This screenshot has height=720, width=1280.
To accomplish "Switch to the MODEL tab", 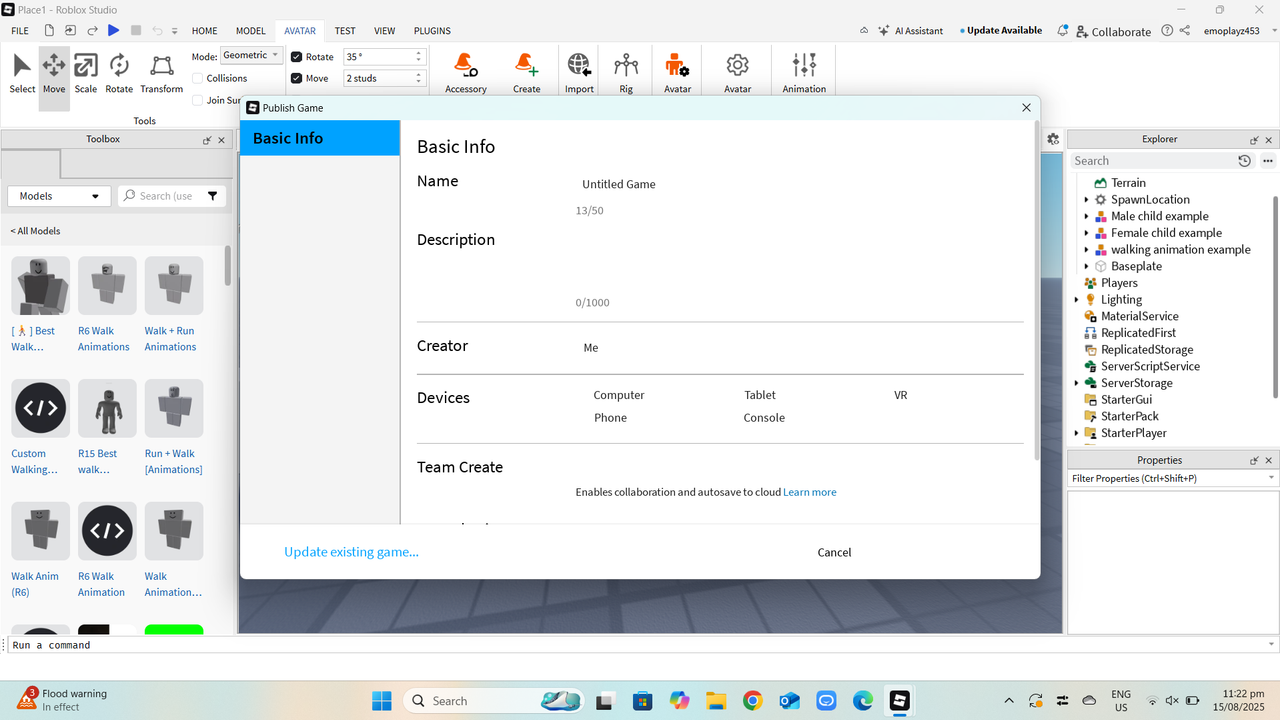I will pyautogui.click(x=250, y=31).
